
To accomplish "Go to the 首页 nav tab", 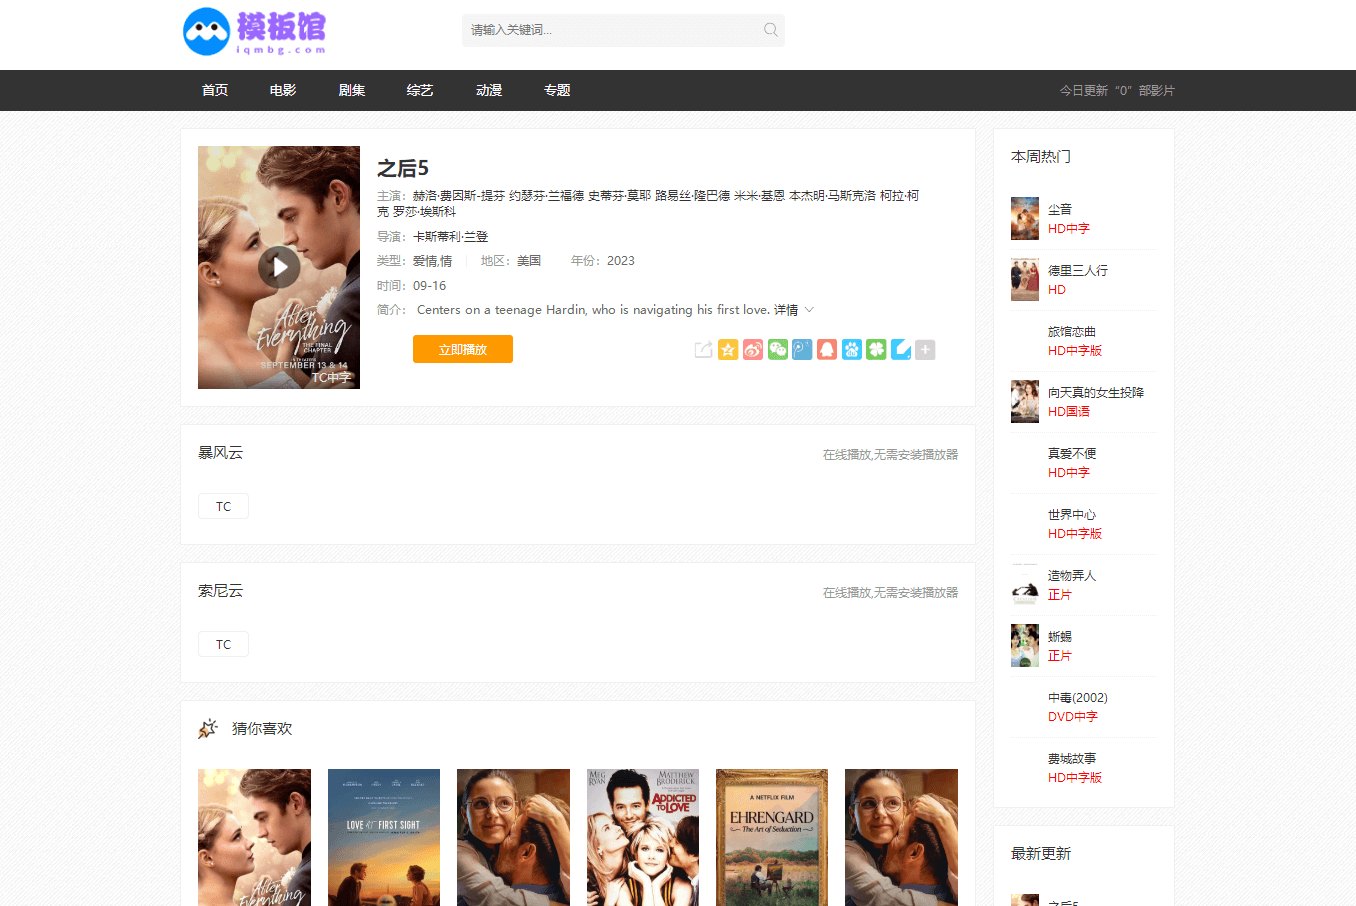I will (215, 90).
